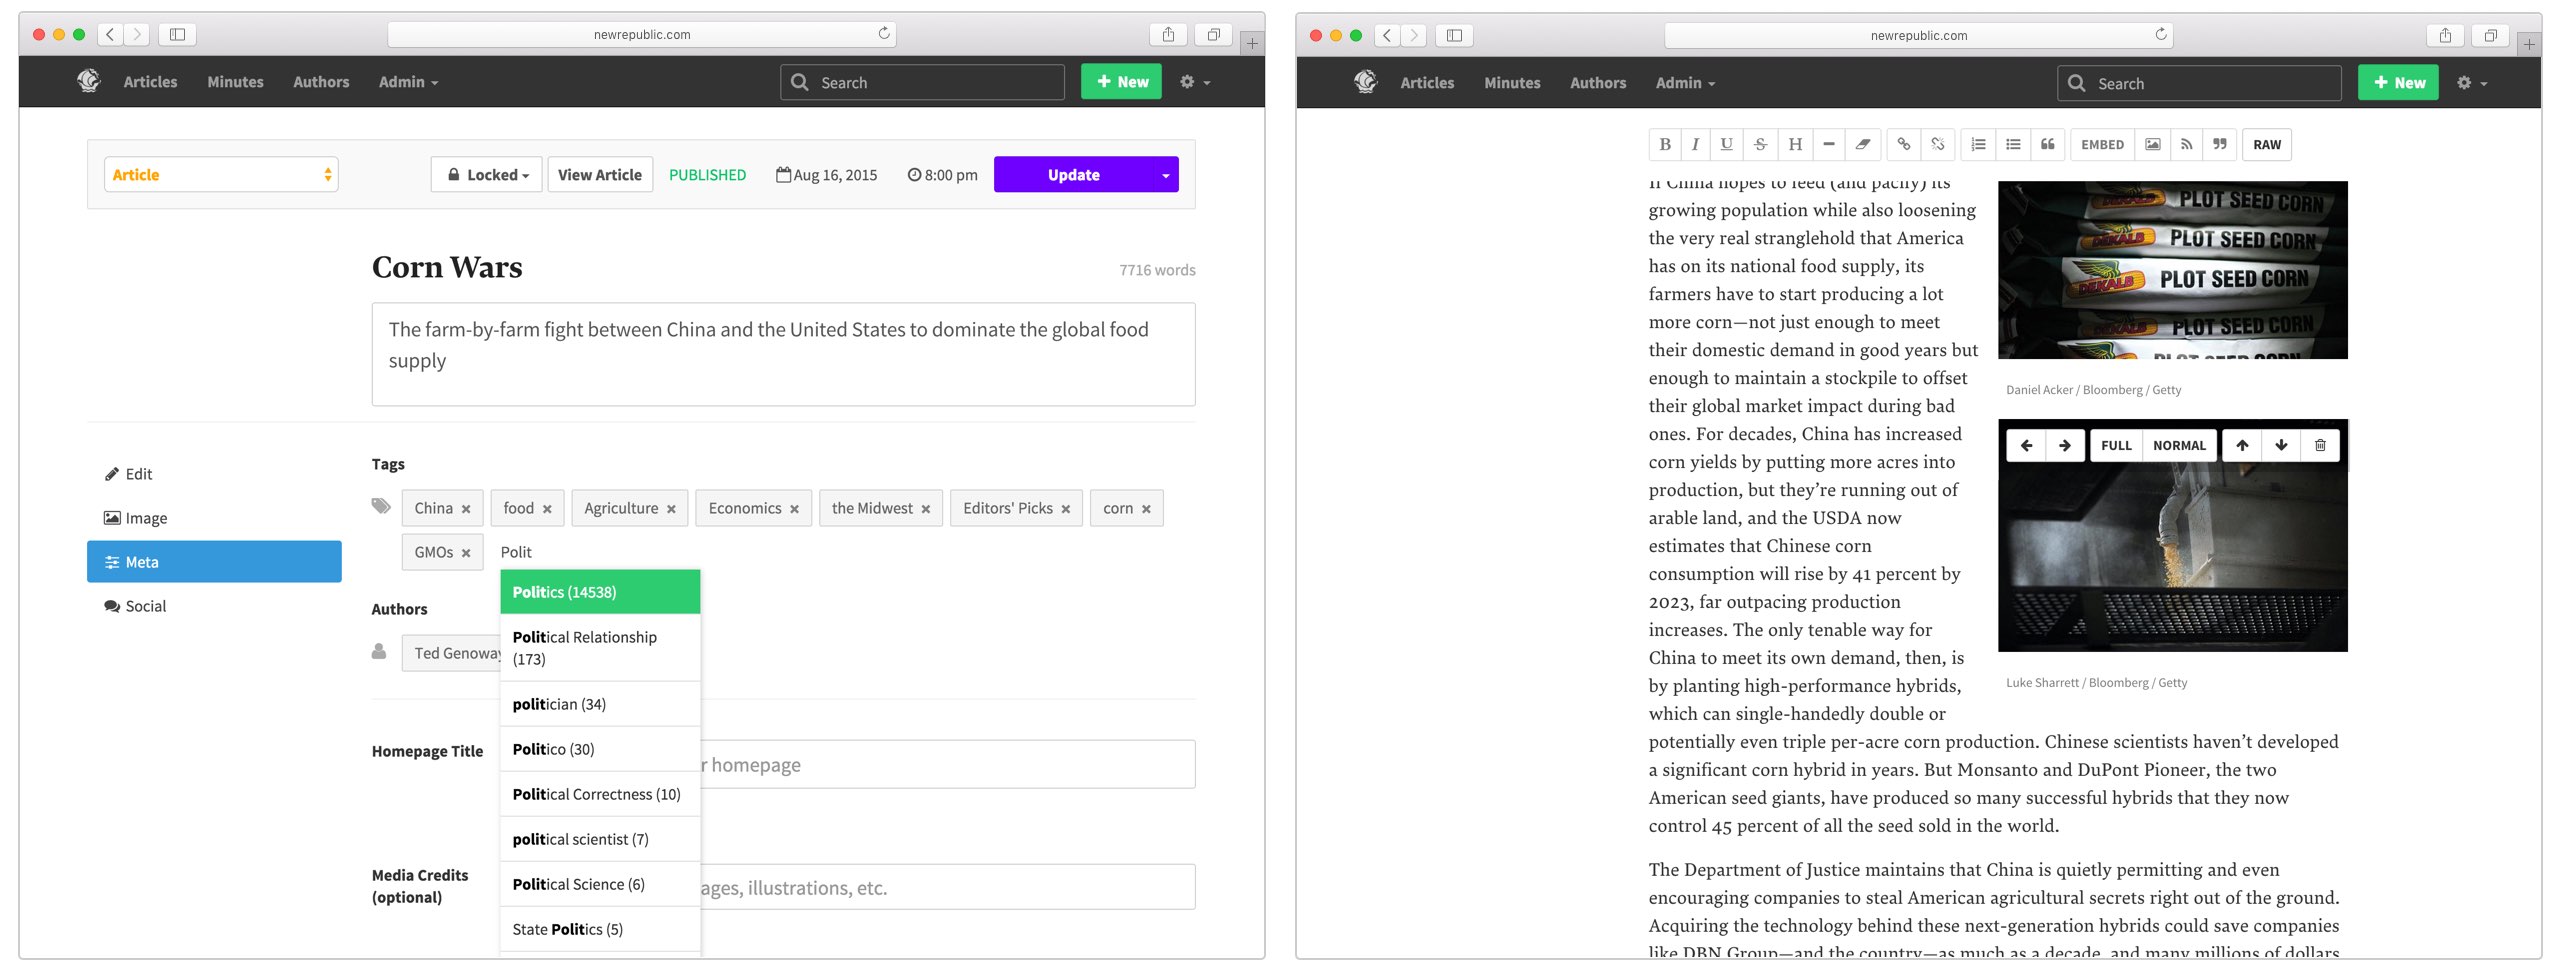Click the View Article button
This screenshot has width=2560, height=970.
[600, 174]
